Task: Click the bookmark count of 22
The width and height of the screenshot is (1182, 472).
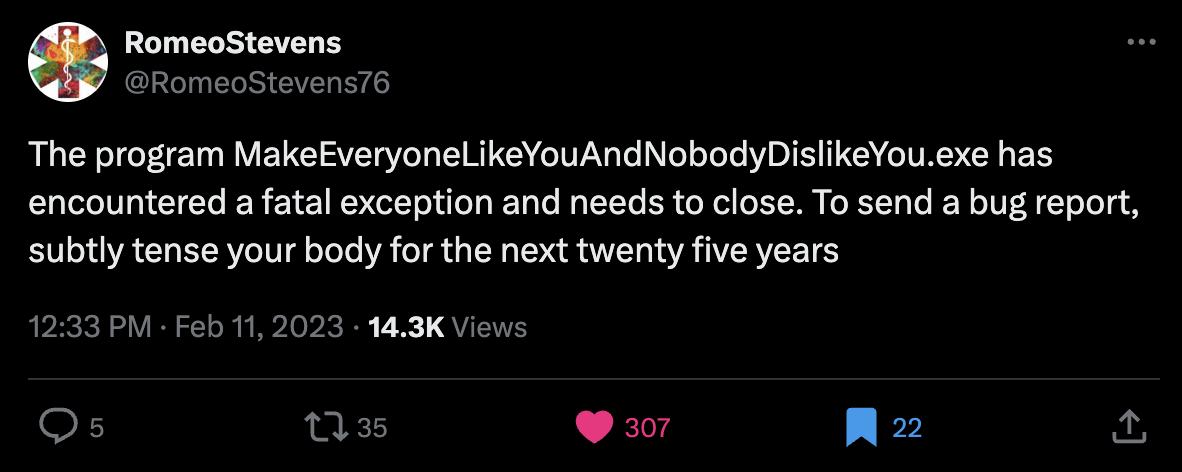Action: pos(907,428)
